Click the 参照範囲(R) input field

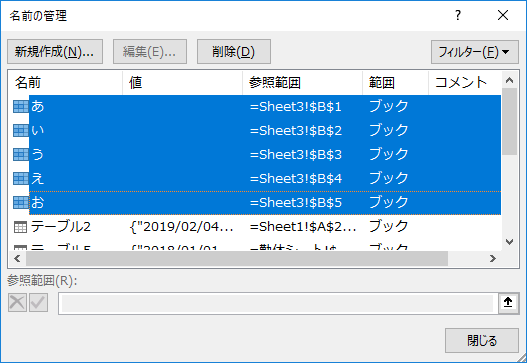278,303
